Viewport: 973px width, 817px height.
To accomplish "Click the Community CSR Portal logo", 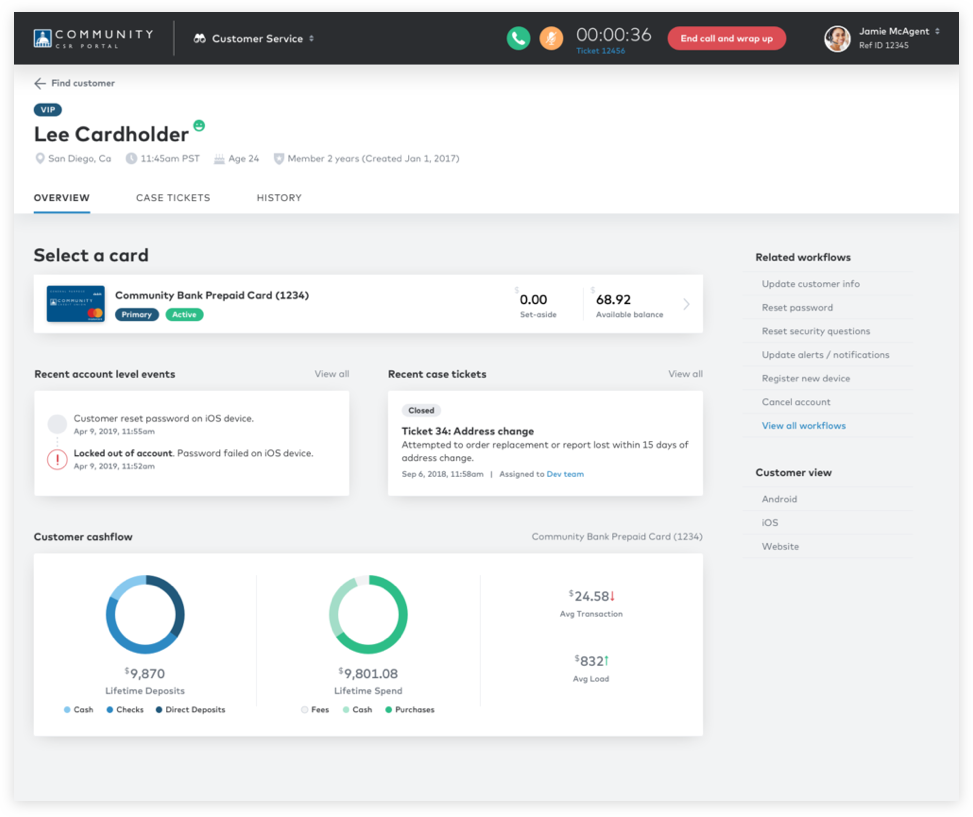I will point(93,38).
